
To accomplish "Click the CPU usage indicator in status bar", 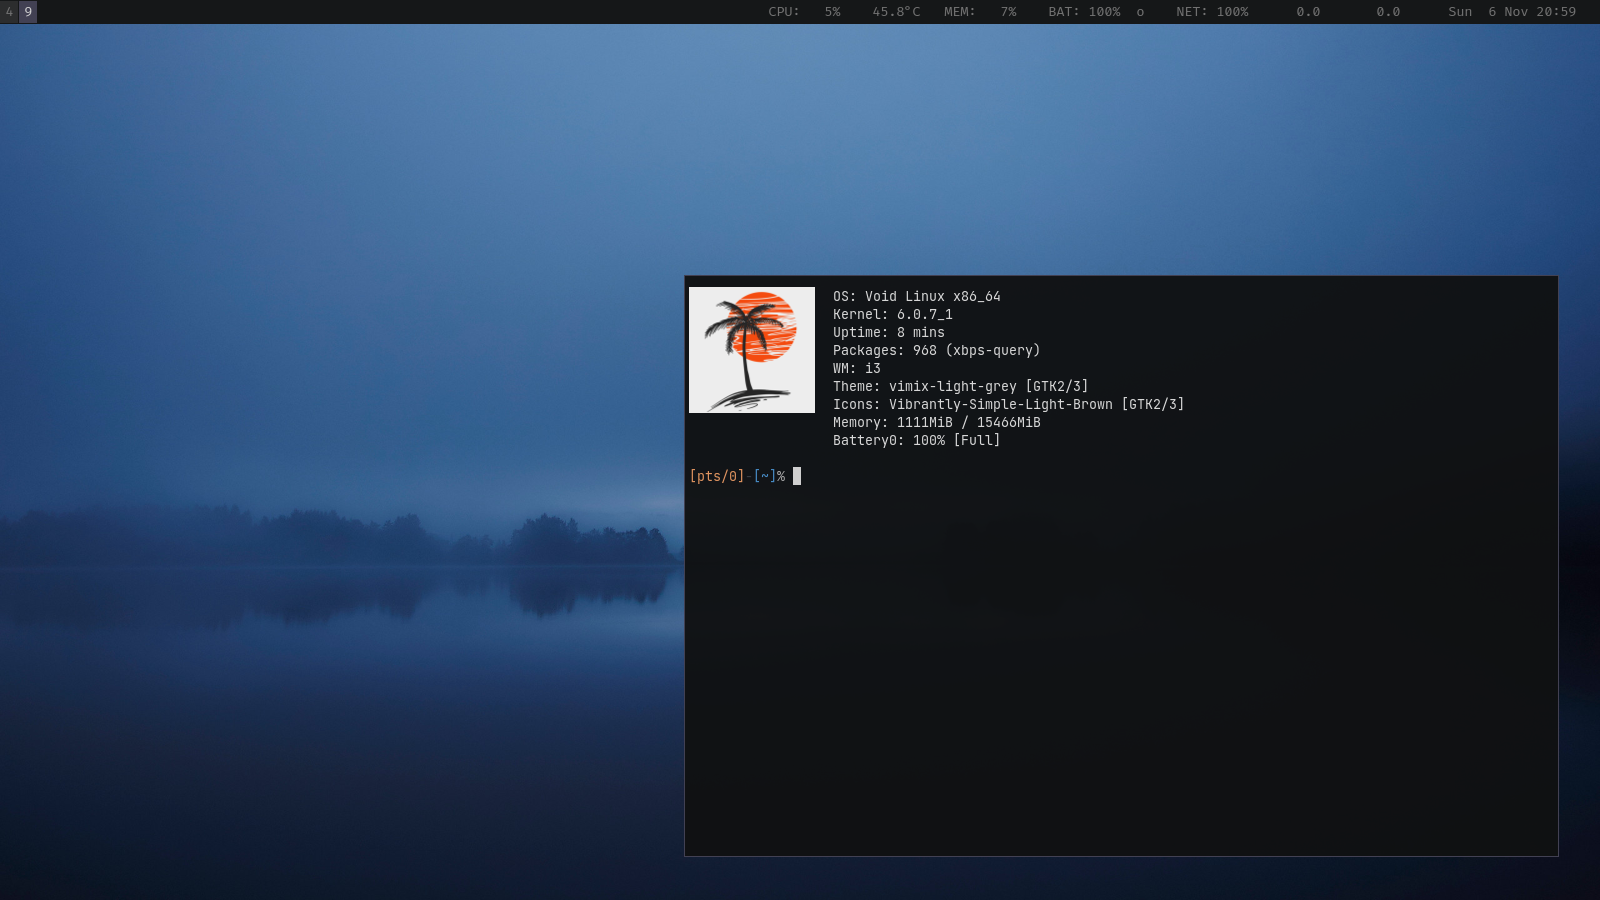I will tap(804, 12).
